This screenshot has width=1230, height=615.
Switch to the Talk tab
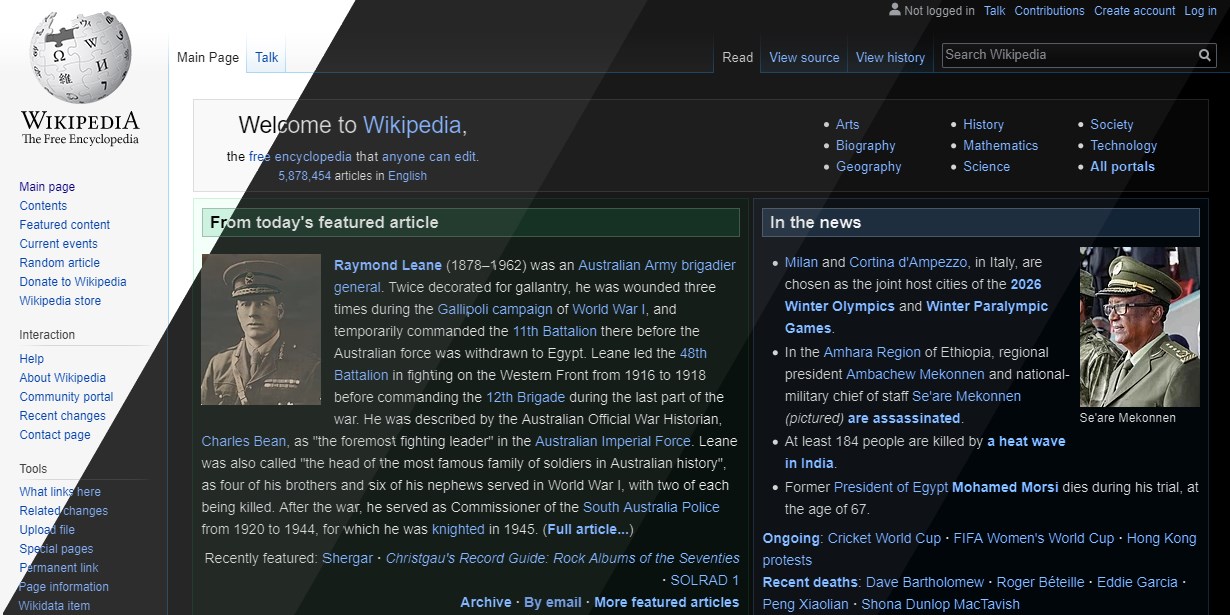pos(267,57)
